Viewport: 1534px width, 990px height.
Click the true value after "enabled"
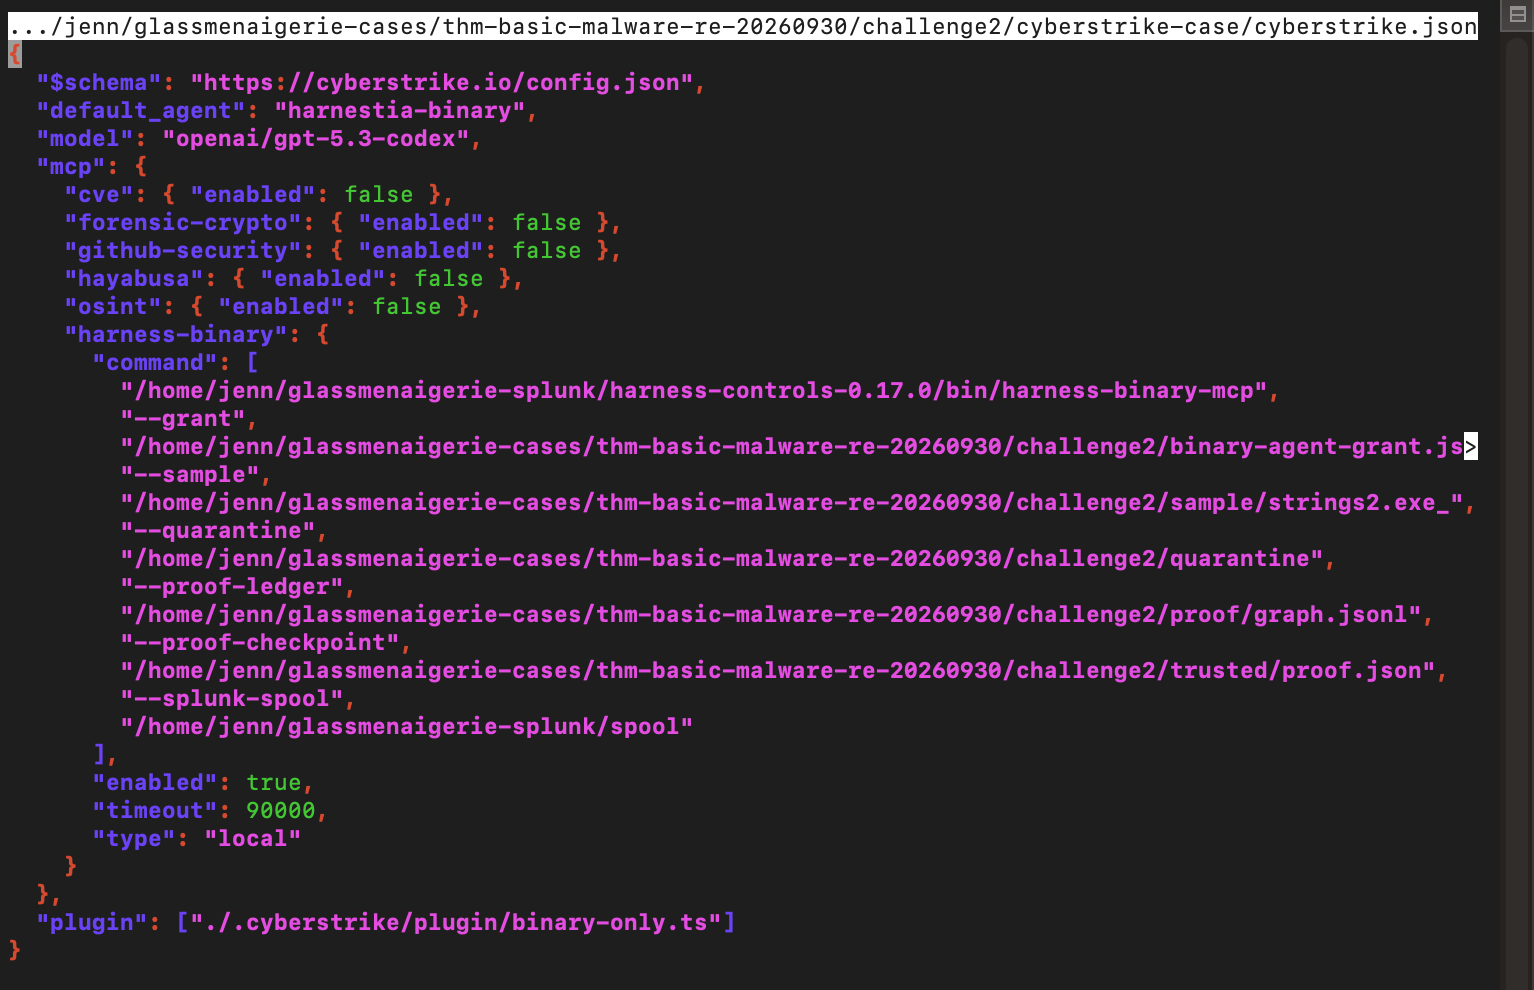click(274, 782)
